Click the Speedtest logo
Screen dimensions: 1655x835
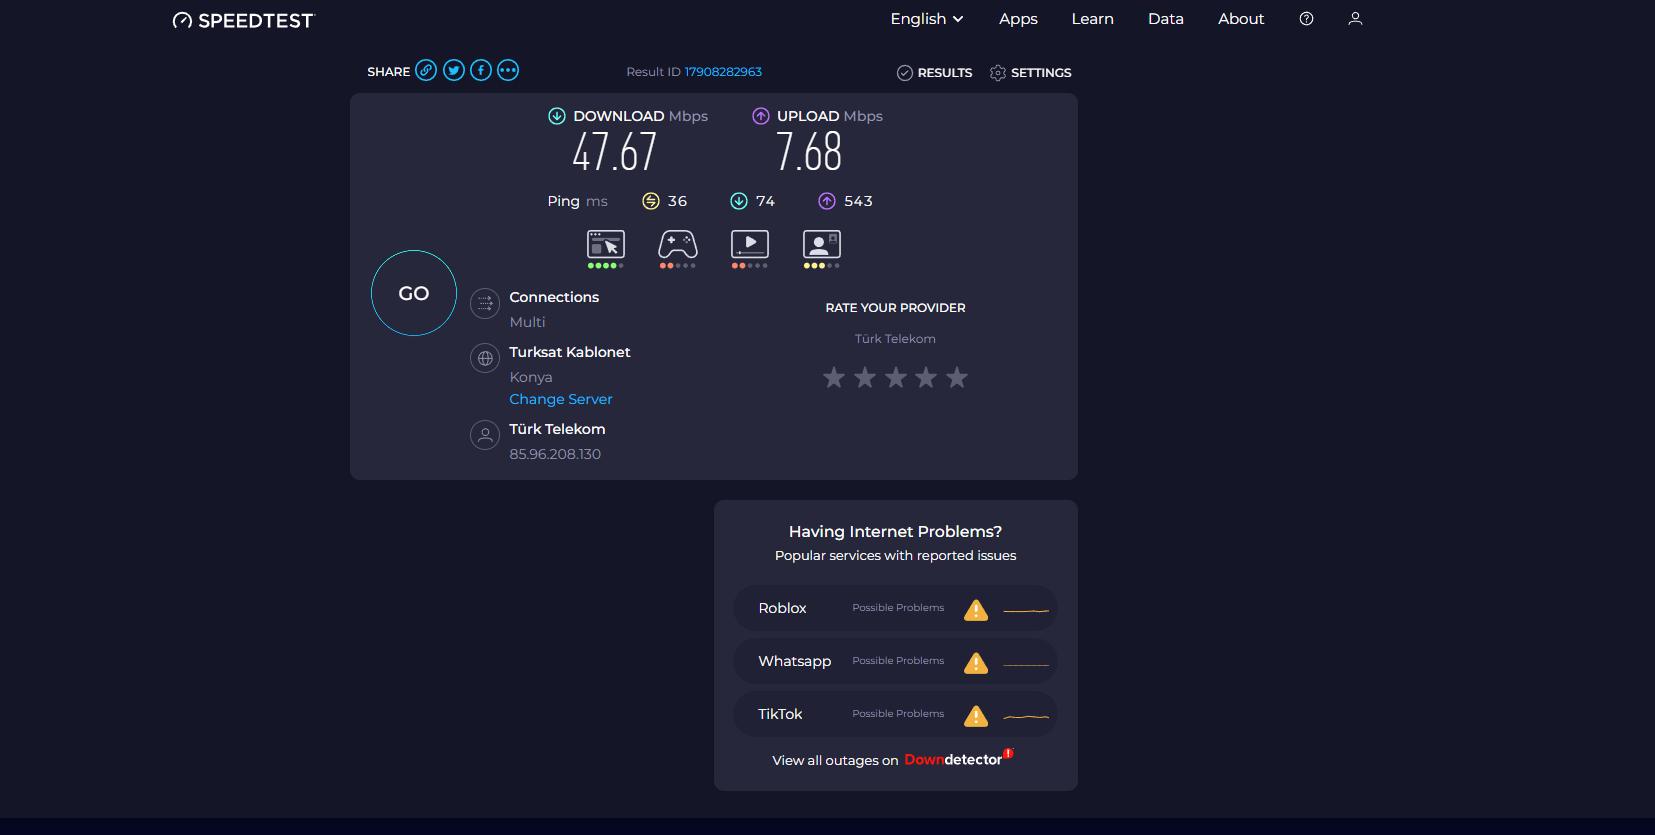click(x=243, y=20)
